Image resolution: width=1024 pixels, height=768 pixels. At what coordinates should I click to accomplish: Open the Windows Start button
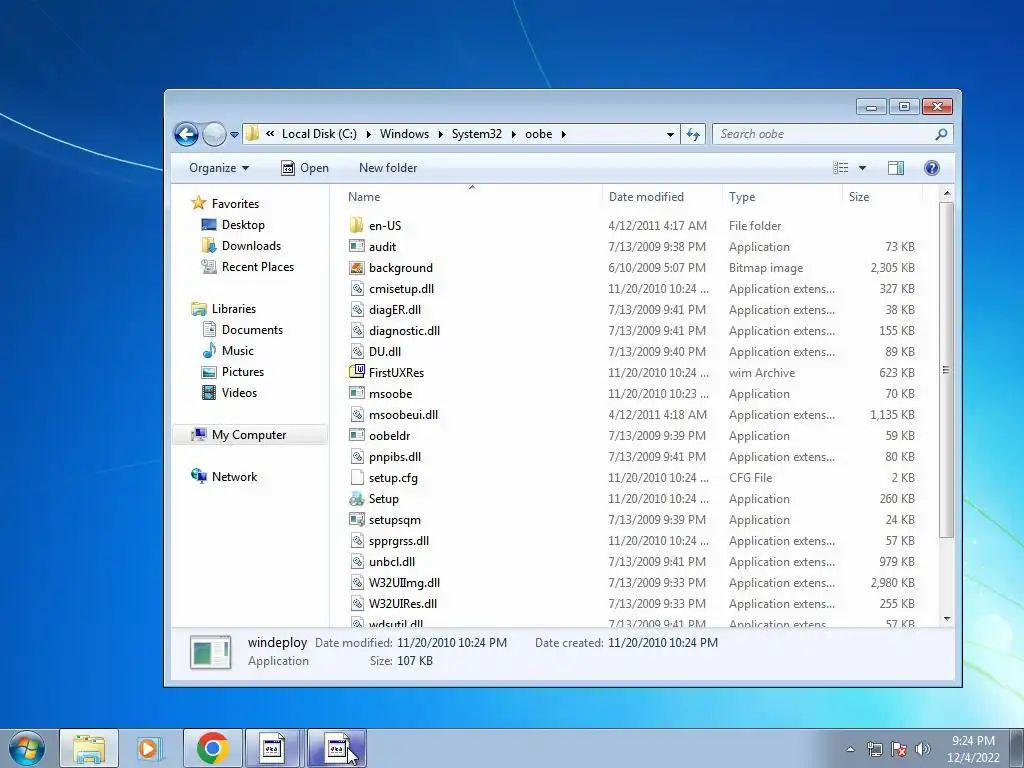tap(27, 748)
